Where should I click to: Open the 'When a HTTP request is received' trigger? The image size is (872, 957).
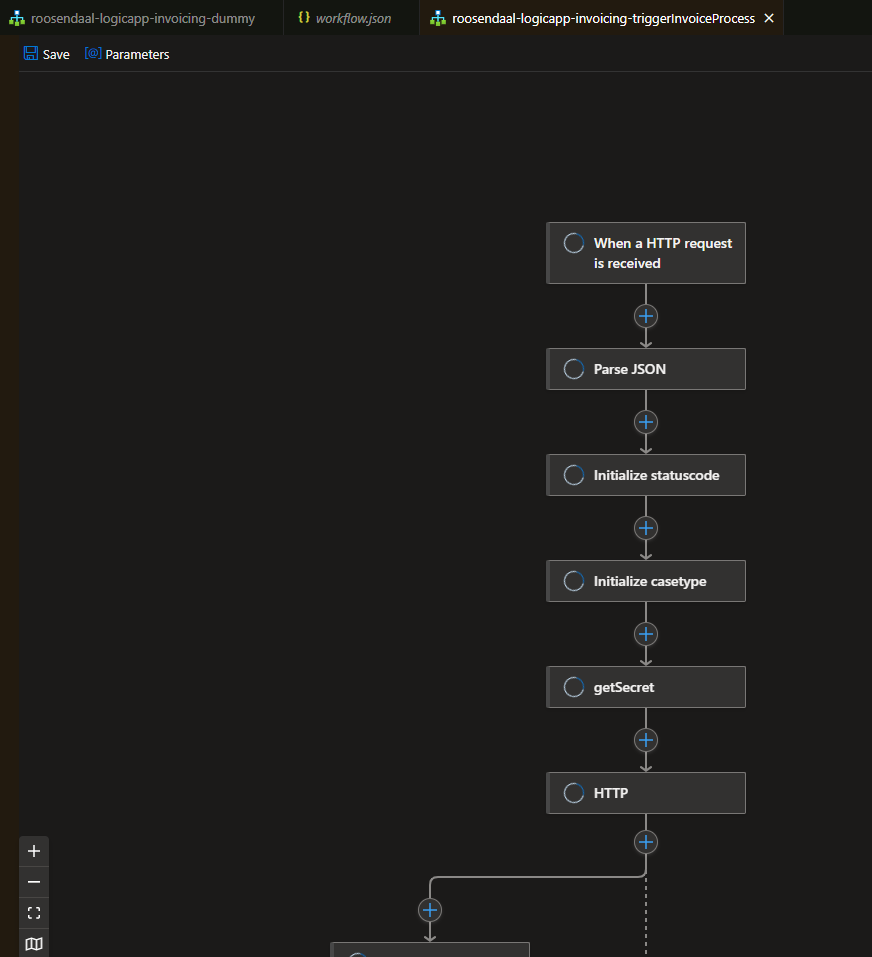point(645,252)
